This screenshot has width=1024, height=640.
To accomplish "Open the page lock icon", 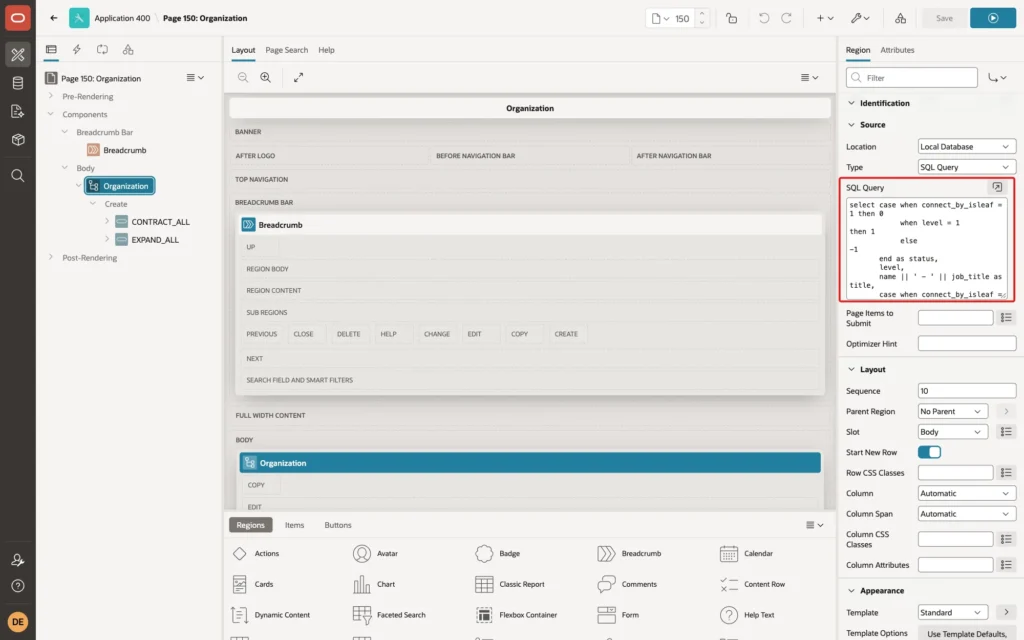I will coord(731,18).
